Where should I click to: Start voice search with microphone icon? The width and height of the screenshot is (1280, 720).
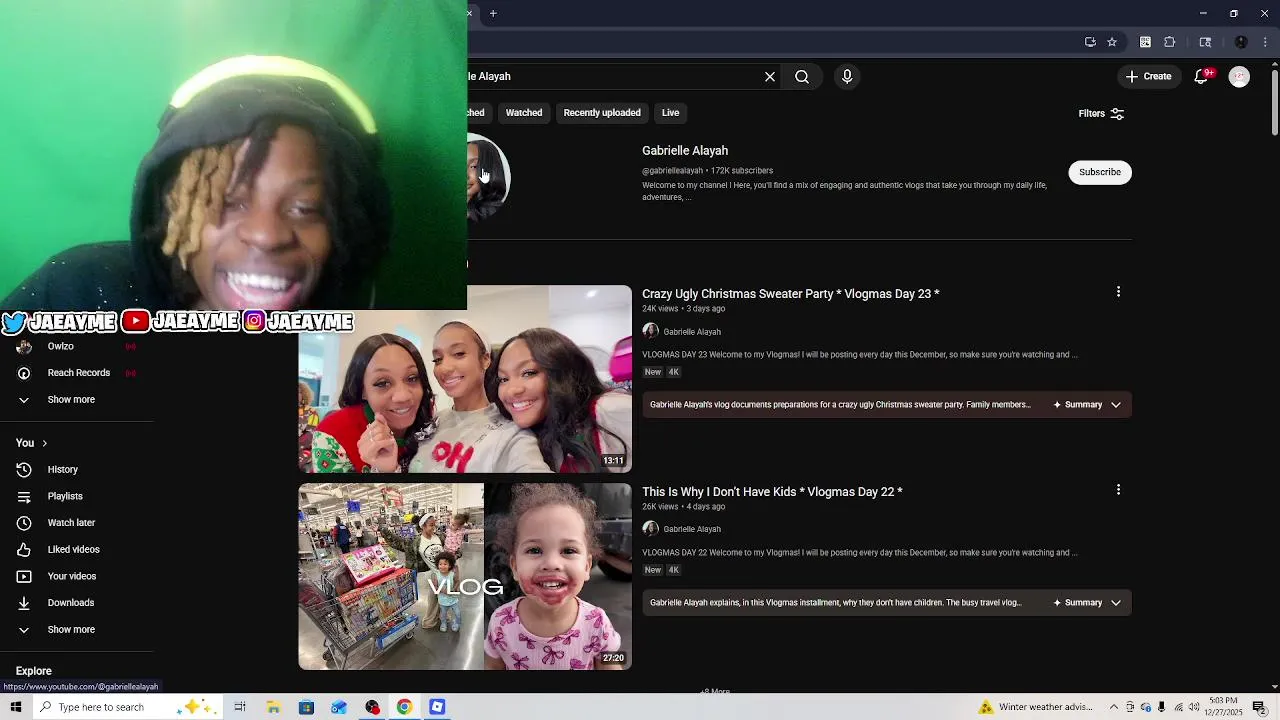(x=847, y=76)
